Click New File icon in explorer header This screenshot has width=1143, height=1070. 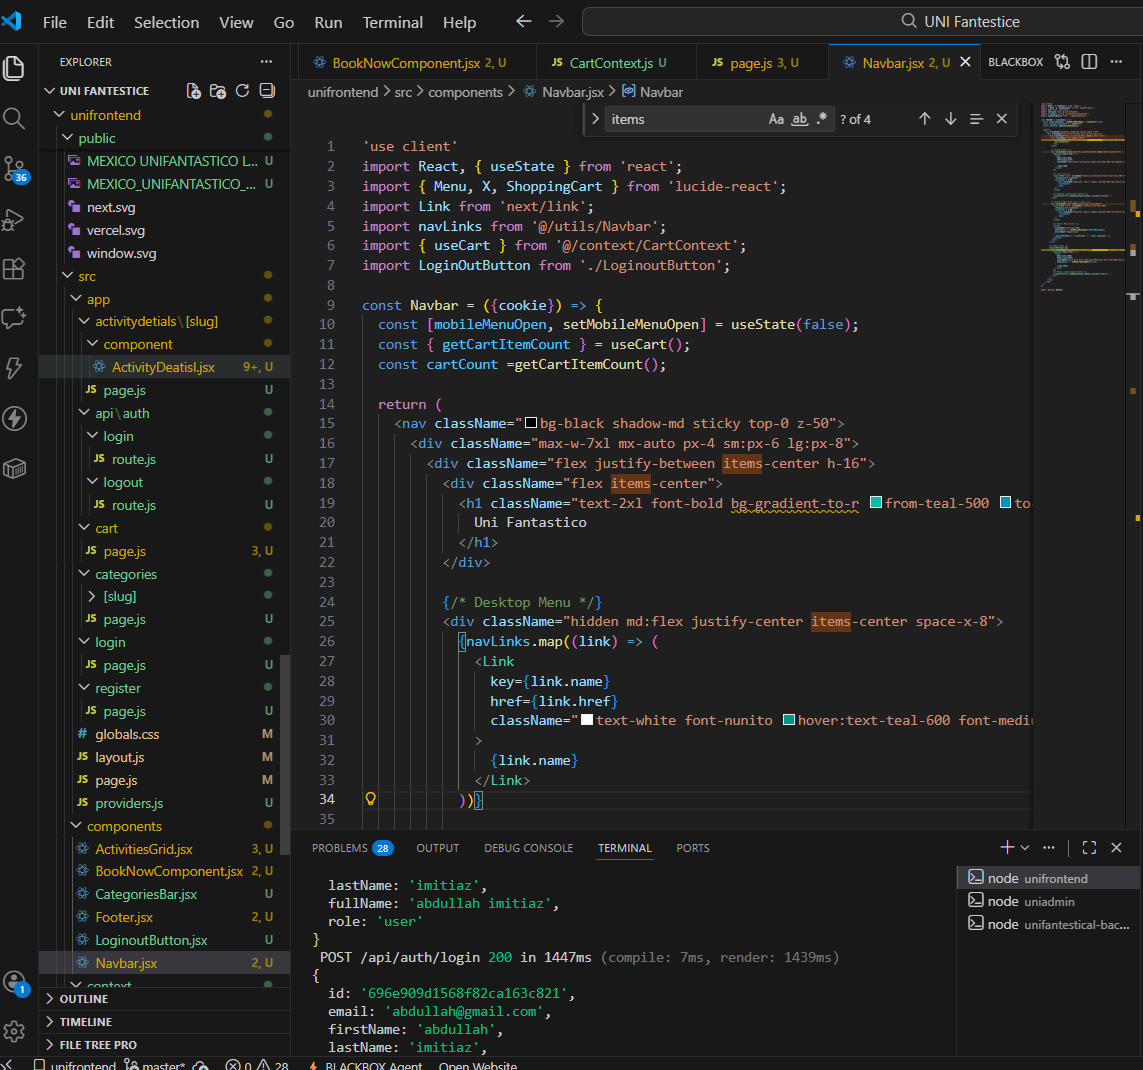coord(194,91)
